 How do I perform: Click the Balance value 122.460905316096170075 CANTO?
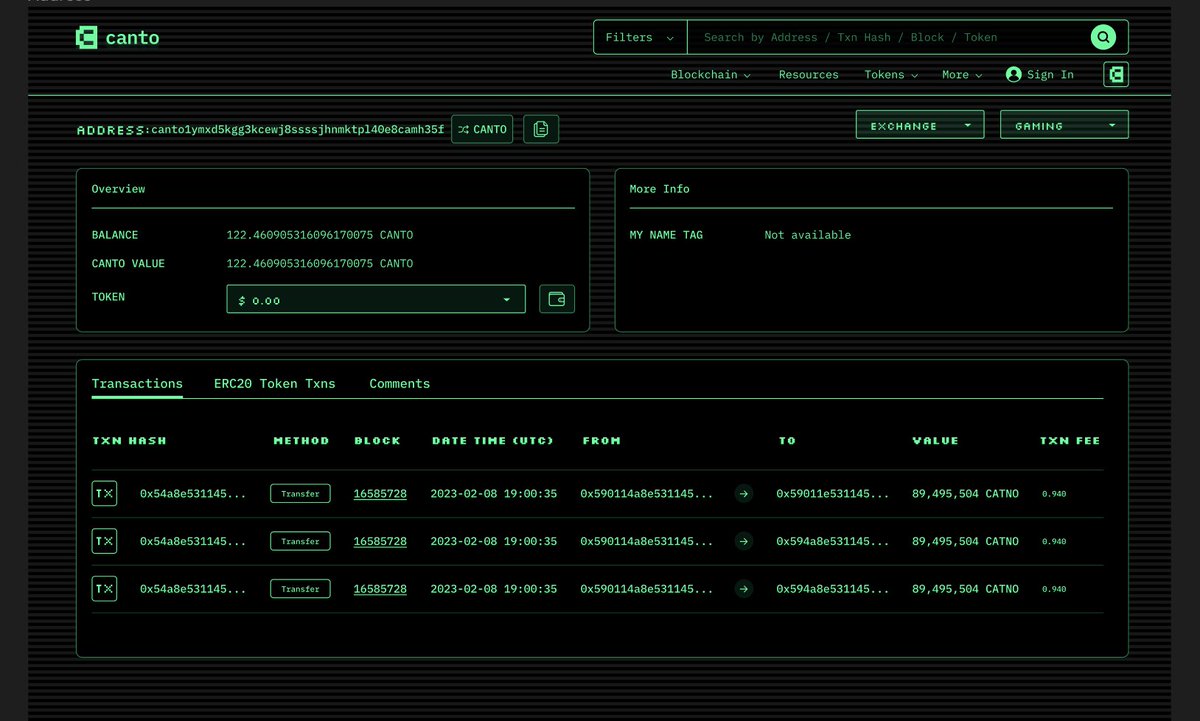320,235
